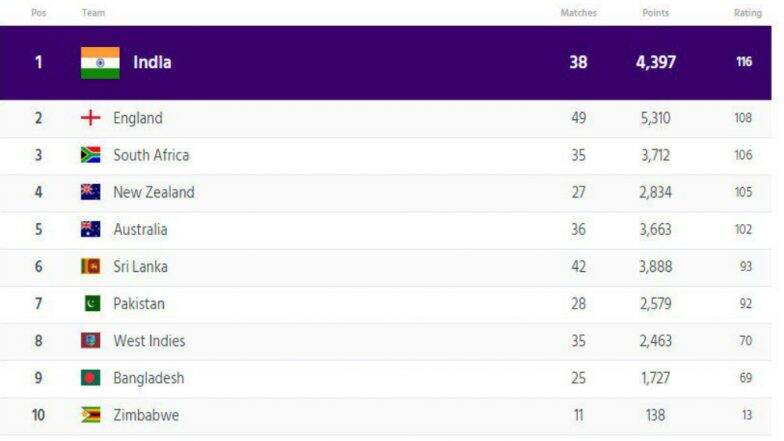Open the Zimbabwe team name link
The width and height of the screenshot is (784, 441).
(146, 415)
